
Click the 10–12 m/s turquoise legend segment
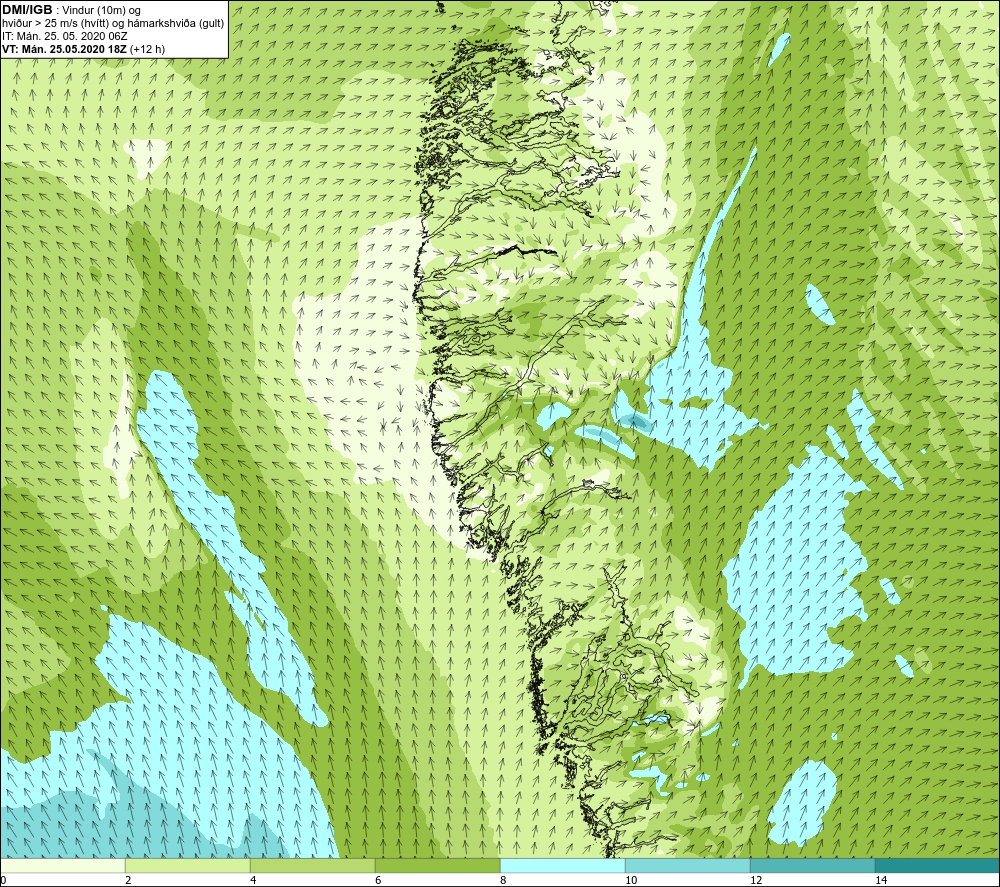click(x=688, y=865)
